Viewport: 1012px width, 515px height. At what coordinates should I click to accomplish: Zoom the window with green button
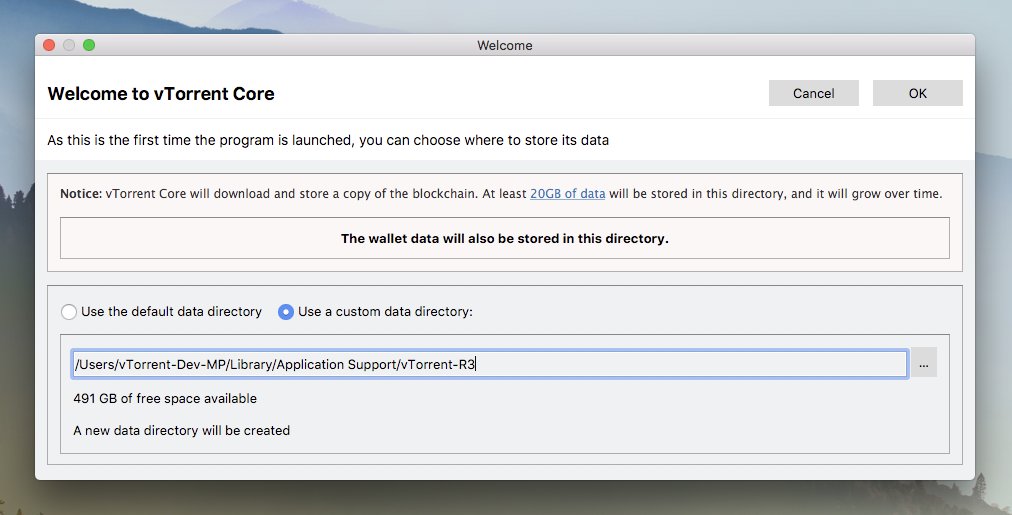click(x=89, y=45)
